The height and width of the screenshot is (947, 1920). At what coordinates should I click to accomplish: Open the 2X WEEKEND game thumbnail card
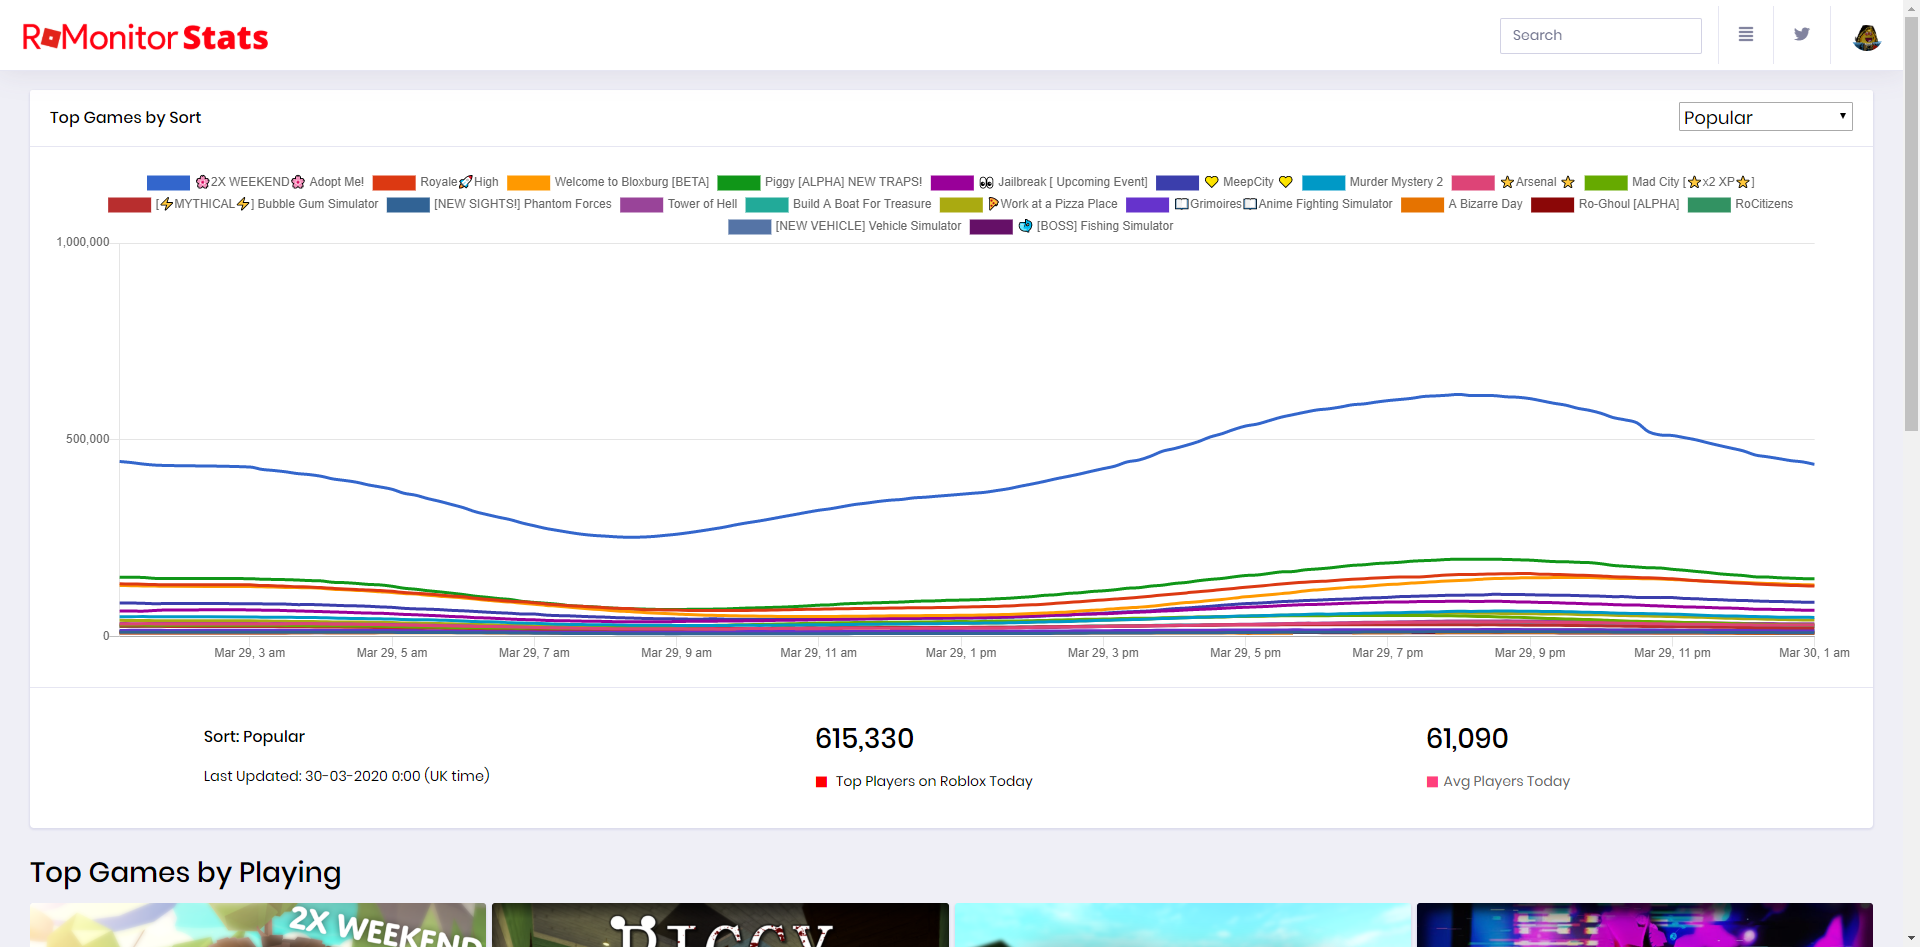click(258, 925)
